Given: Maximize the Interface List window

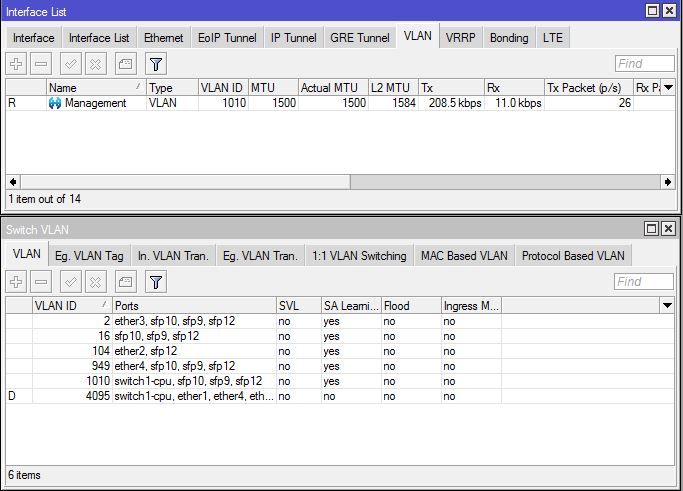Looking at the screenshot, I should pyautogui.click(x=652, y=11).
